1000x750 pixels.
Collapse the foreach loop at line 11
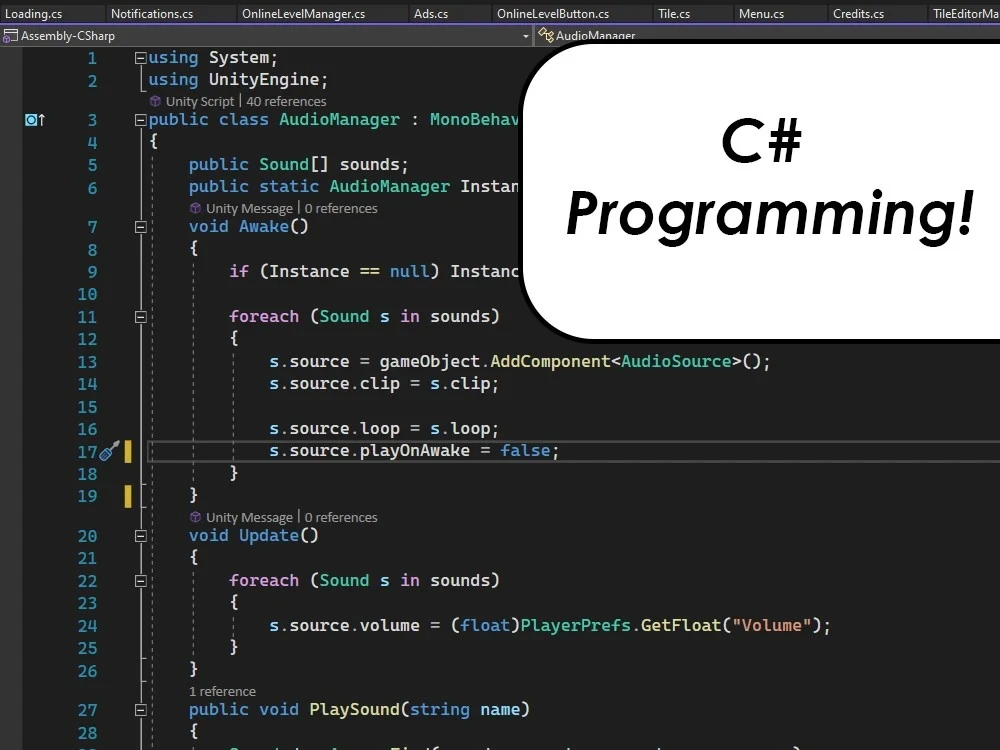[x=140, y=317]
